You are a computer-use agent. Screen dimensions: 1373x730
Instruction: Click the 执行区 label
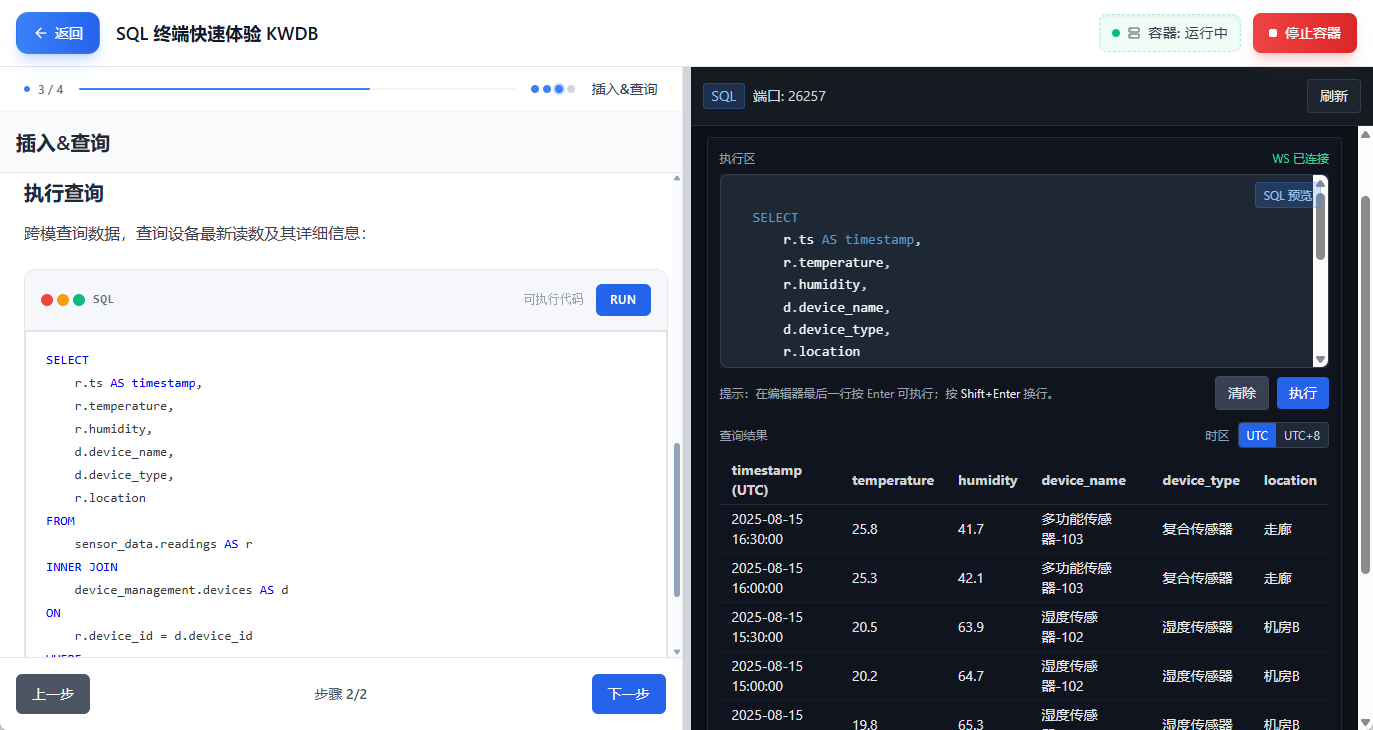[x=737, y=158]
